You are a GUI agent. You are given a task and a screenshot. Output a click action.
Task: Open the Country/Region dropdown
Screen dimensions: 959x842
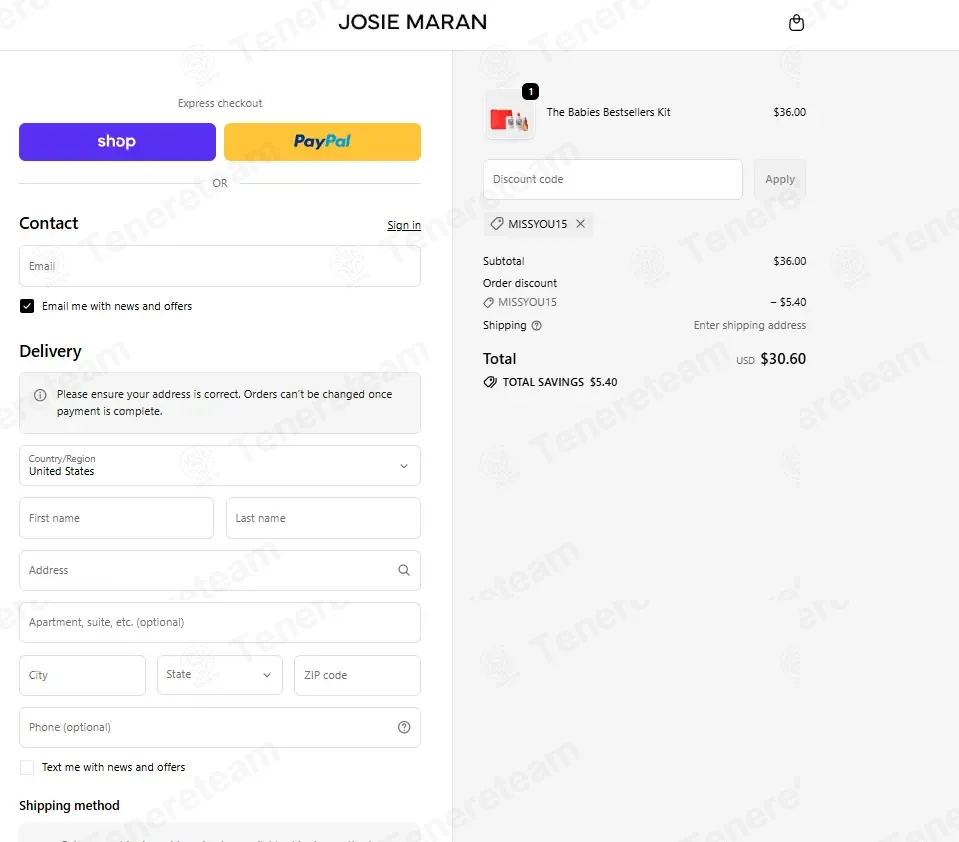click(220, 465)
